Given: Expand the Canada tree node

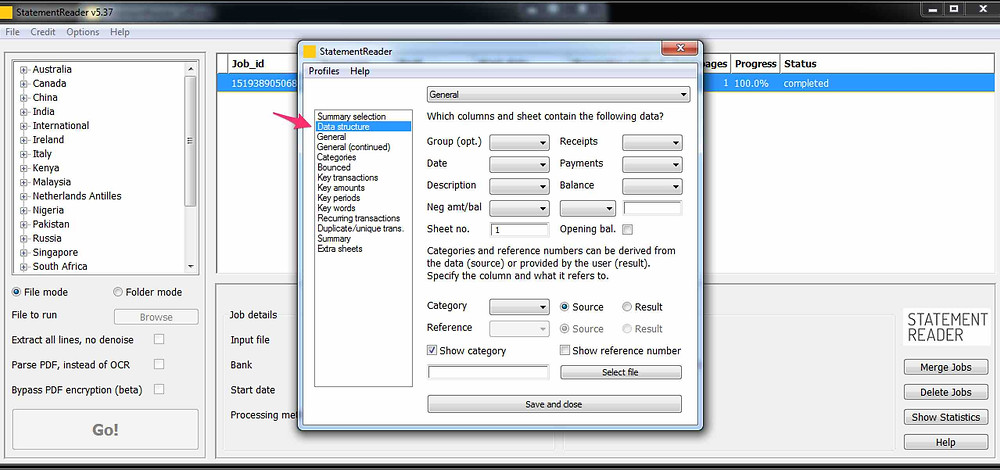Looking at the screenshot, I should [x=24, y=84].
